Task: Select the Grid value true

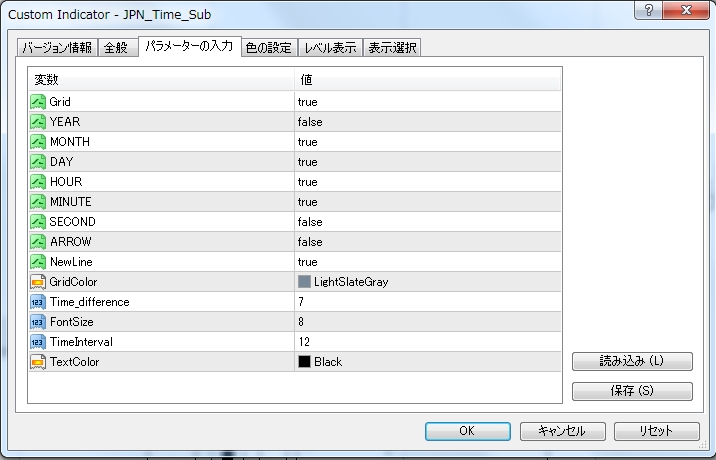Action: pyautogui.click(x=307, y=102)
